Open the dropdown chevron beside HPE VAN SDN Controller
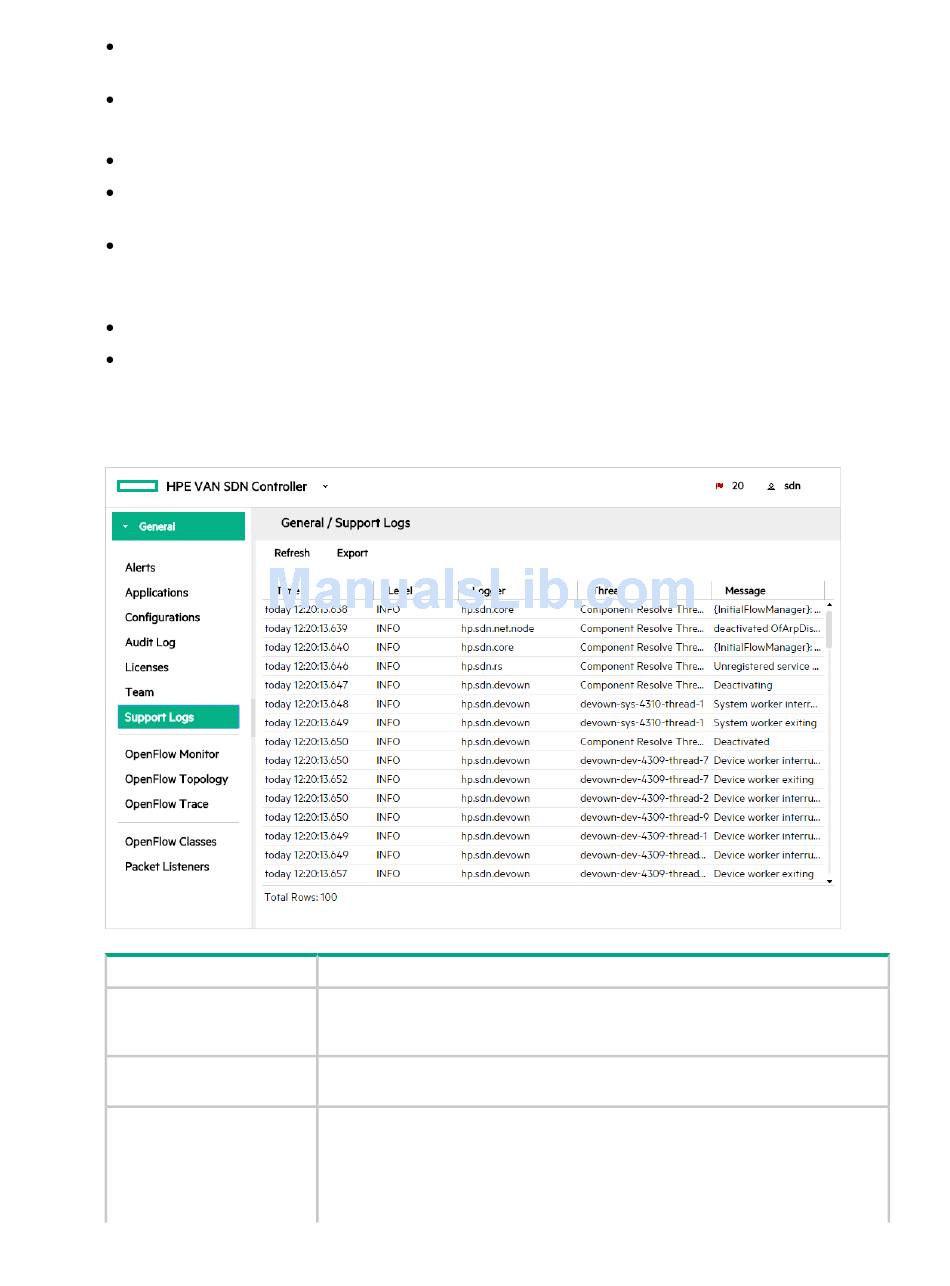The image size is (950, 1286). [325, 487]
